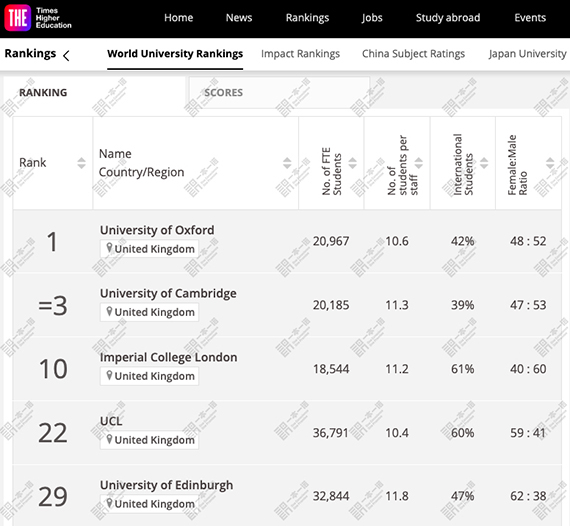This screenshot has height=526, width=570.
Task: Click the 20,967 students value
Action: (331, 241)
